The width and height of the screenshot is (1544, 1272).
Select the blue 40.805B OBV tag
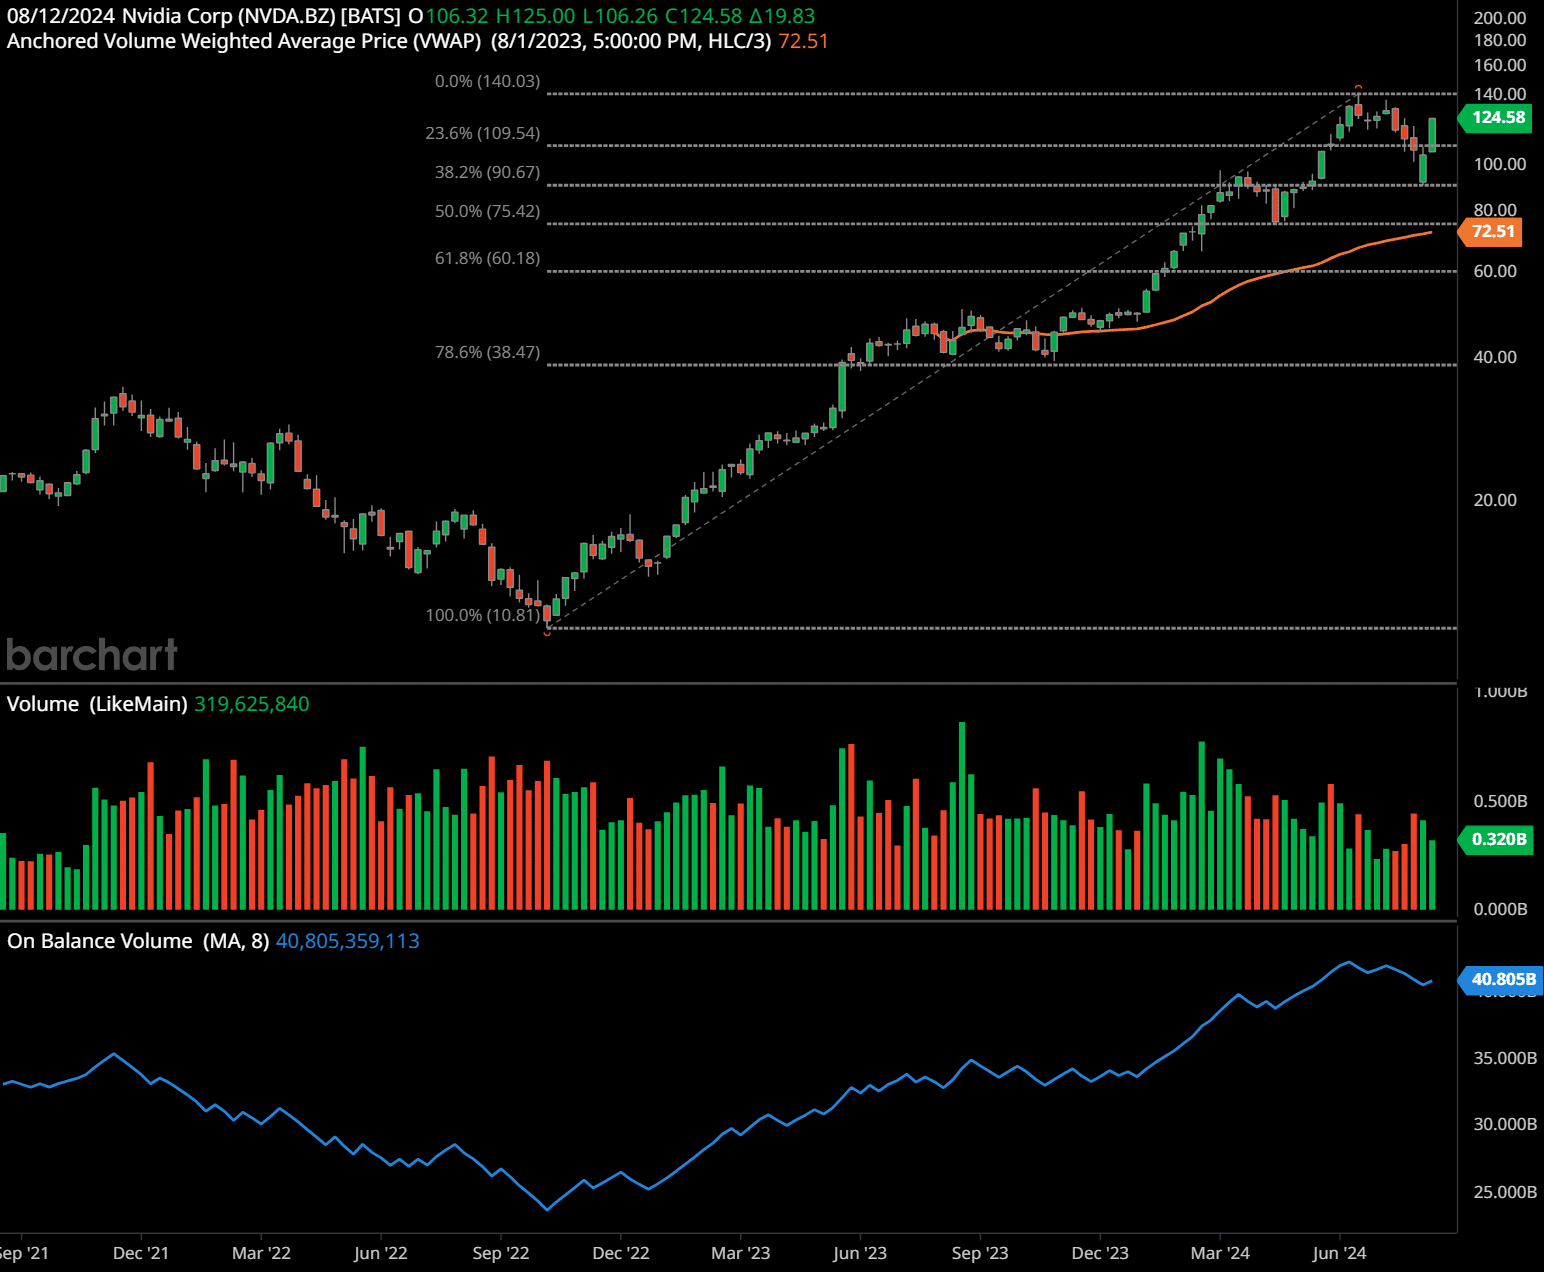[1501, 979]
